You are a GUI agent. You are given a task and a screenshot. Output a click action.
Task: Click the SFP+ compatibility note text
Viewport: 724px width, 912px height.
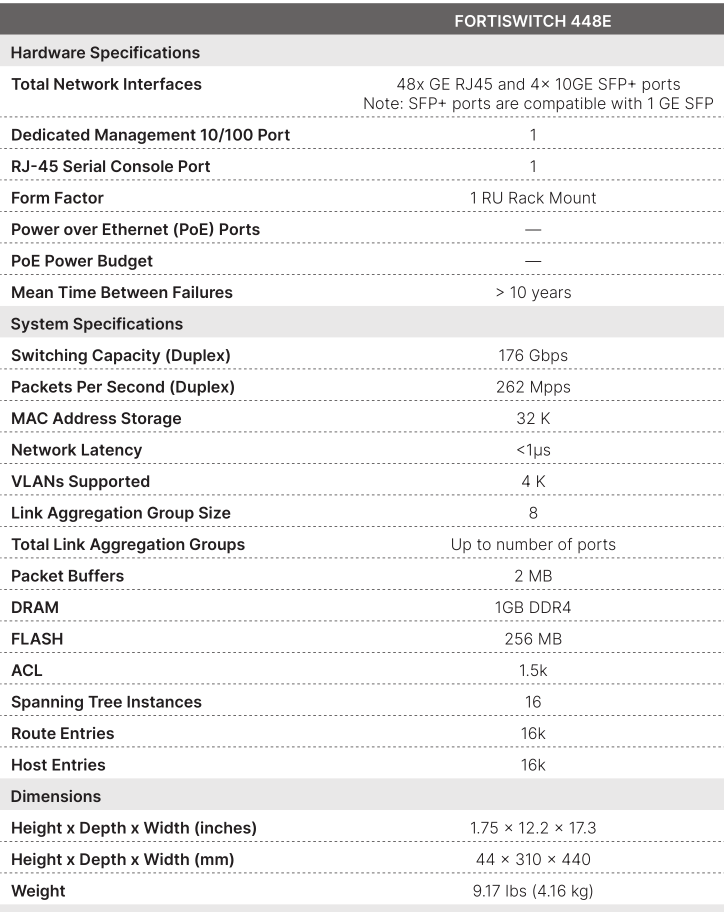click(x=538, y=104)
